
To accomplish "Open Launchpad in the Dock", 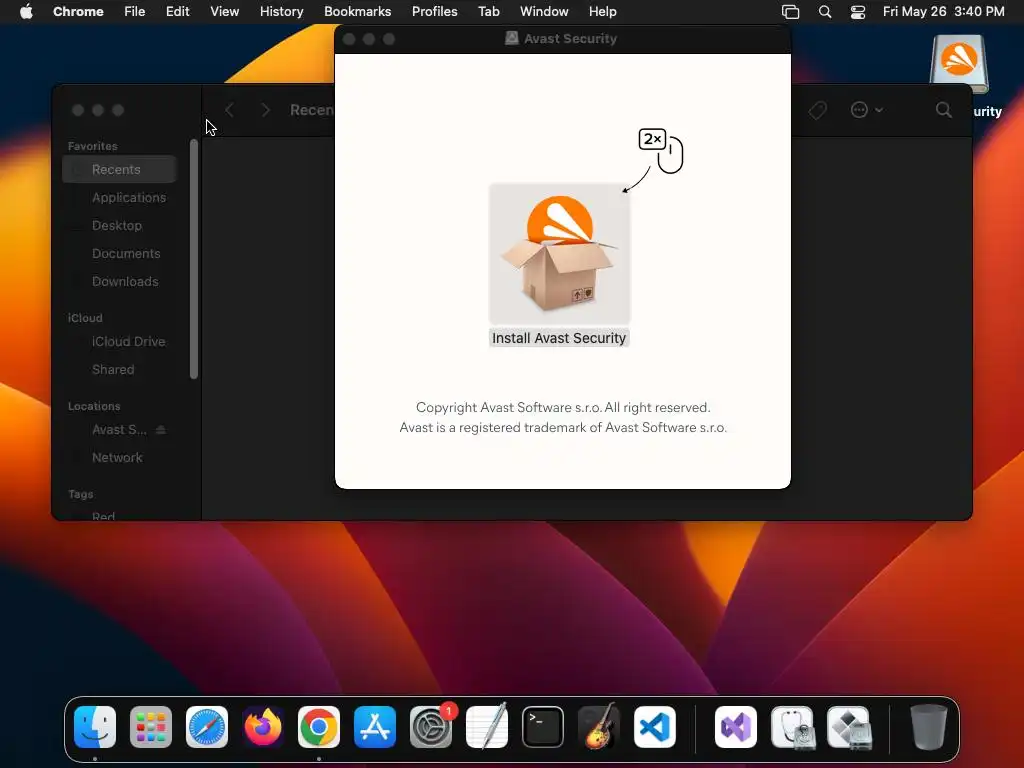I will point(151,727).
